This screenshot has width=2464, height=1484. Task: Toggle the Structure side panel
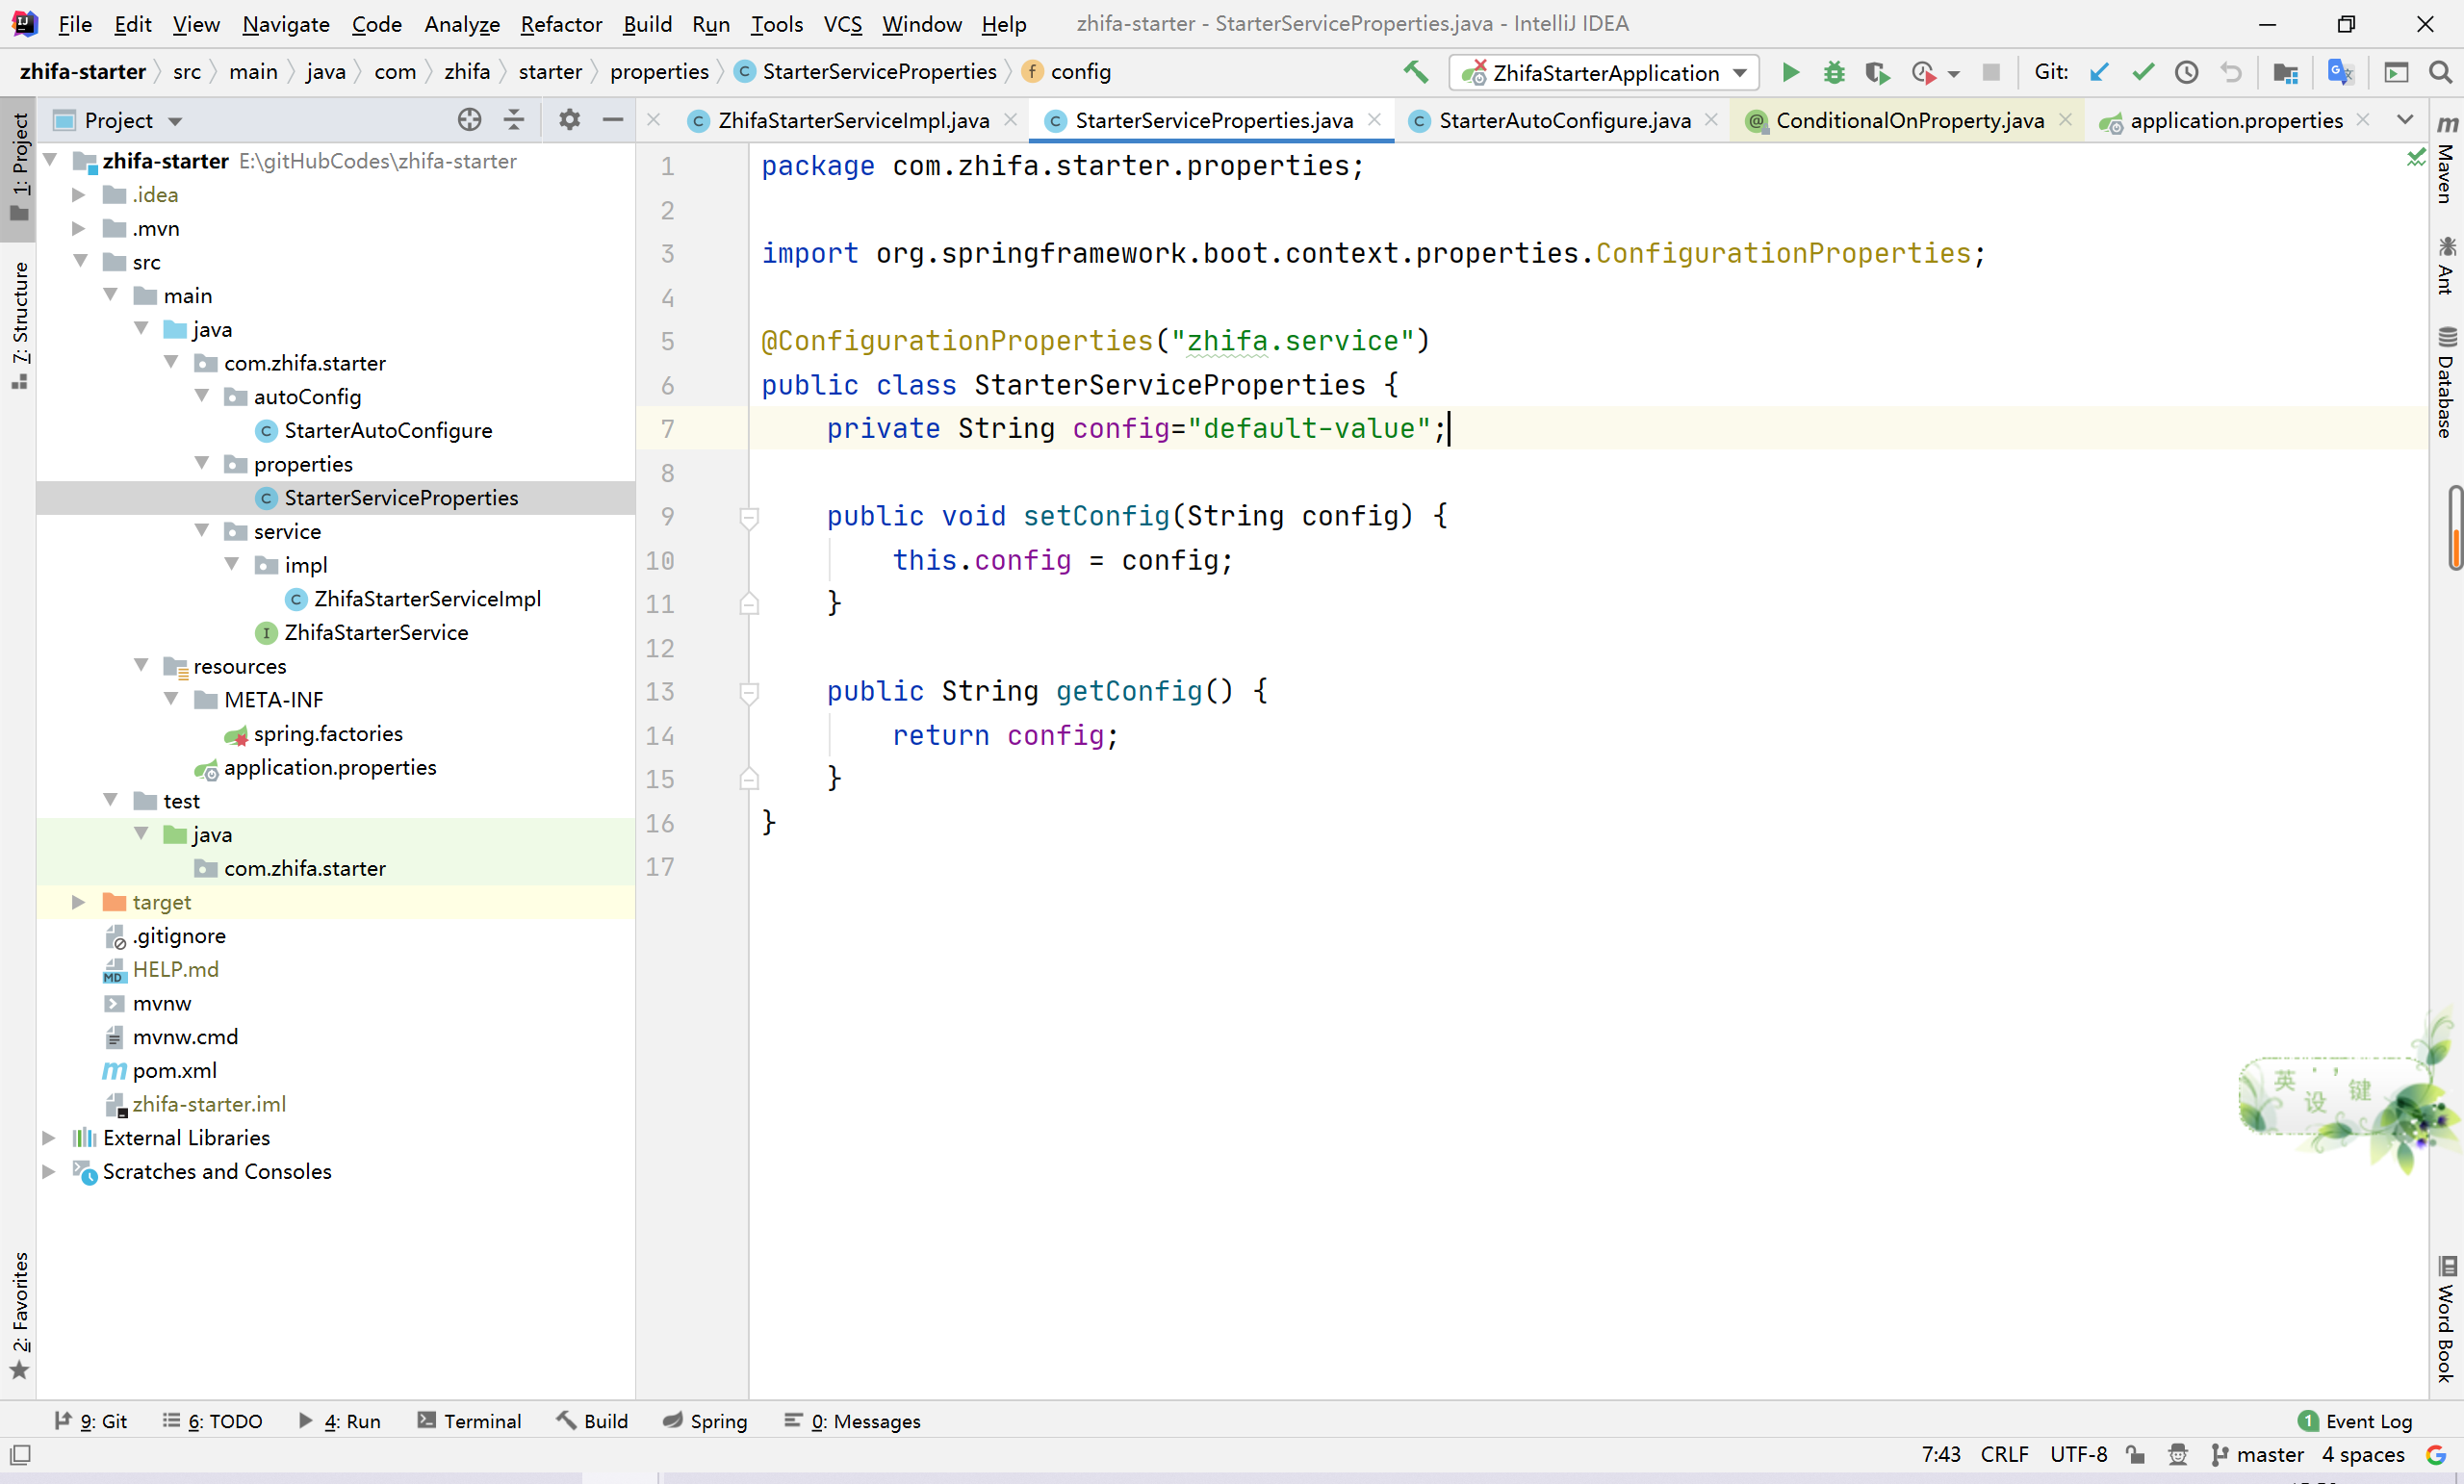click(x=19, y=322)
